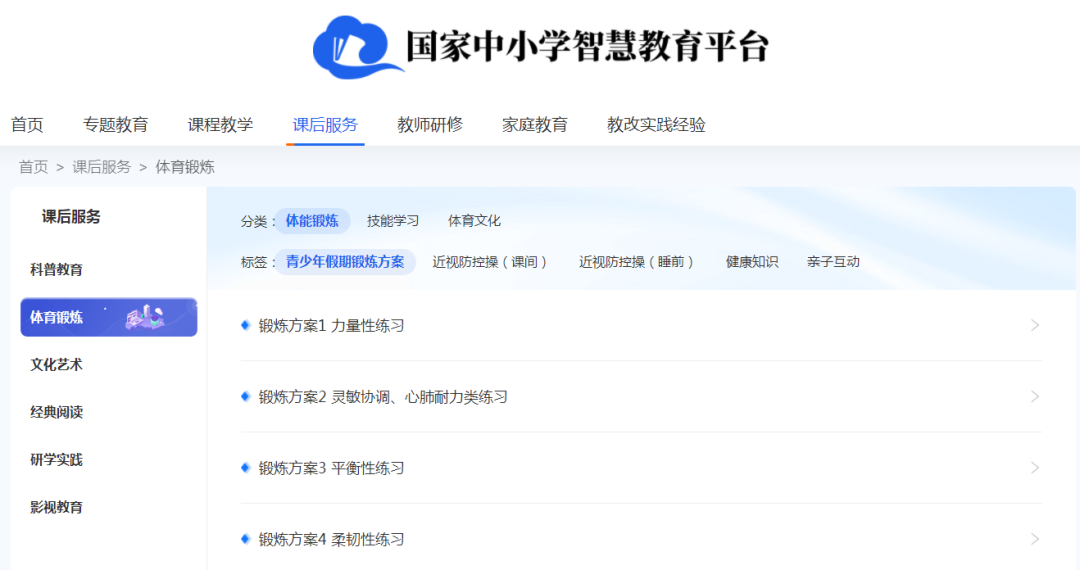
Task: Choose the 技能学习 category filter
Action: coord(393,221)
